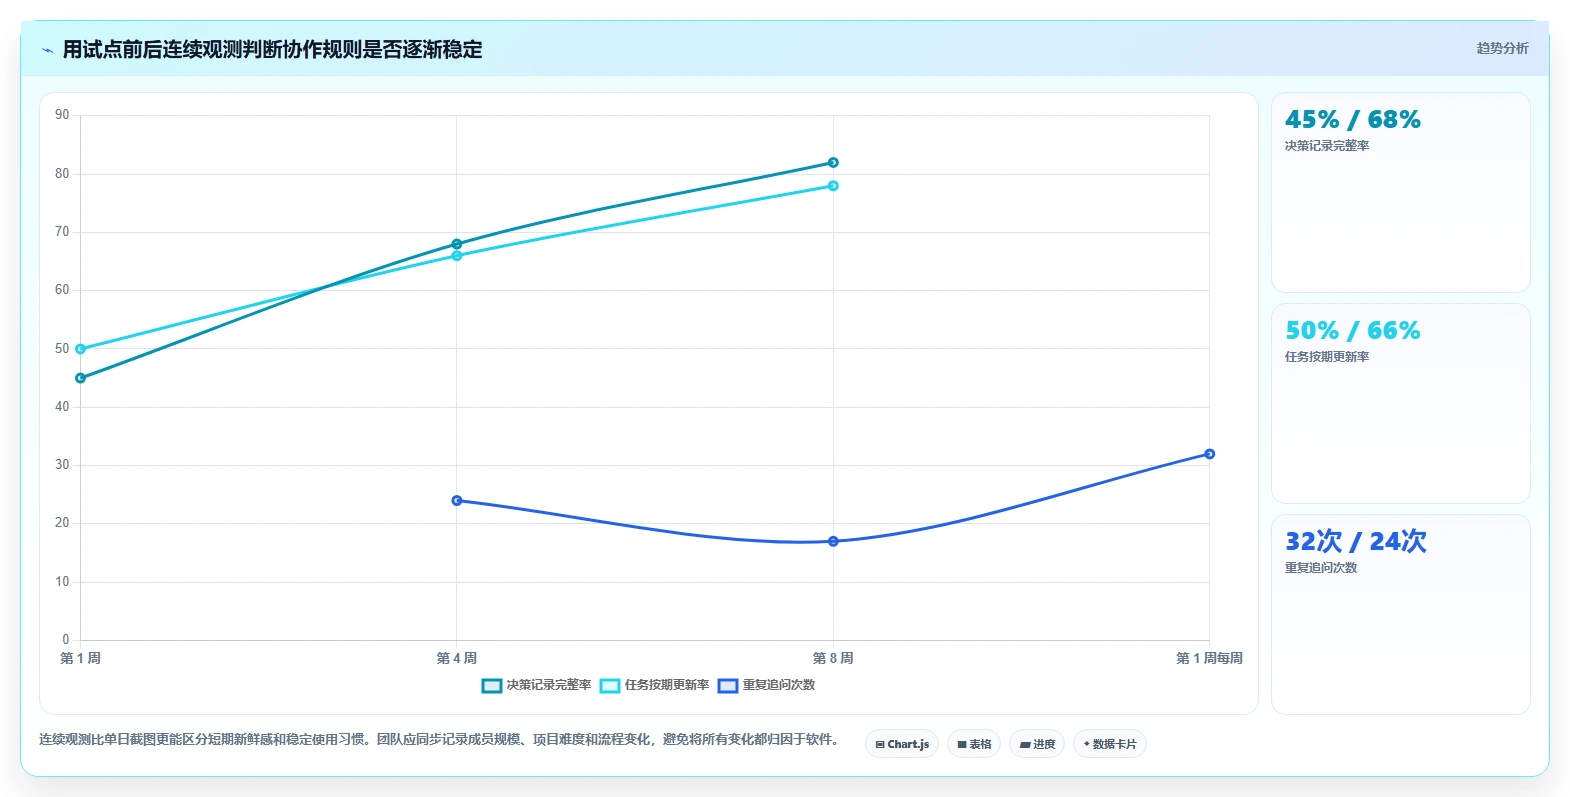Select the 数据卡片 tag
Image resolution: width=1570 pixels, height=797 pixels.
point(1110,744)
